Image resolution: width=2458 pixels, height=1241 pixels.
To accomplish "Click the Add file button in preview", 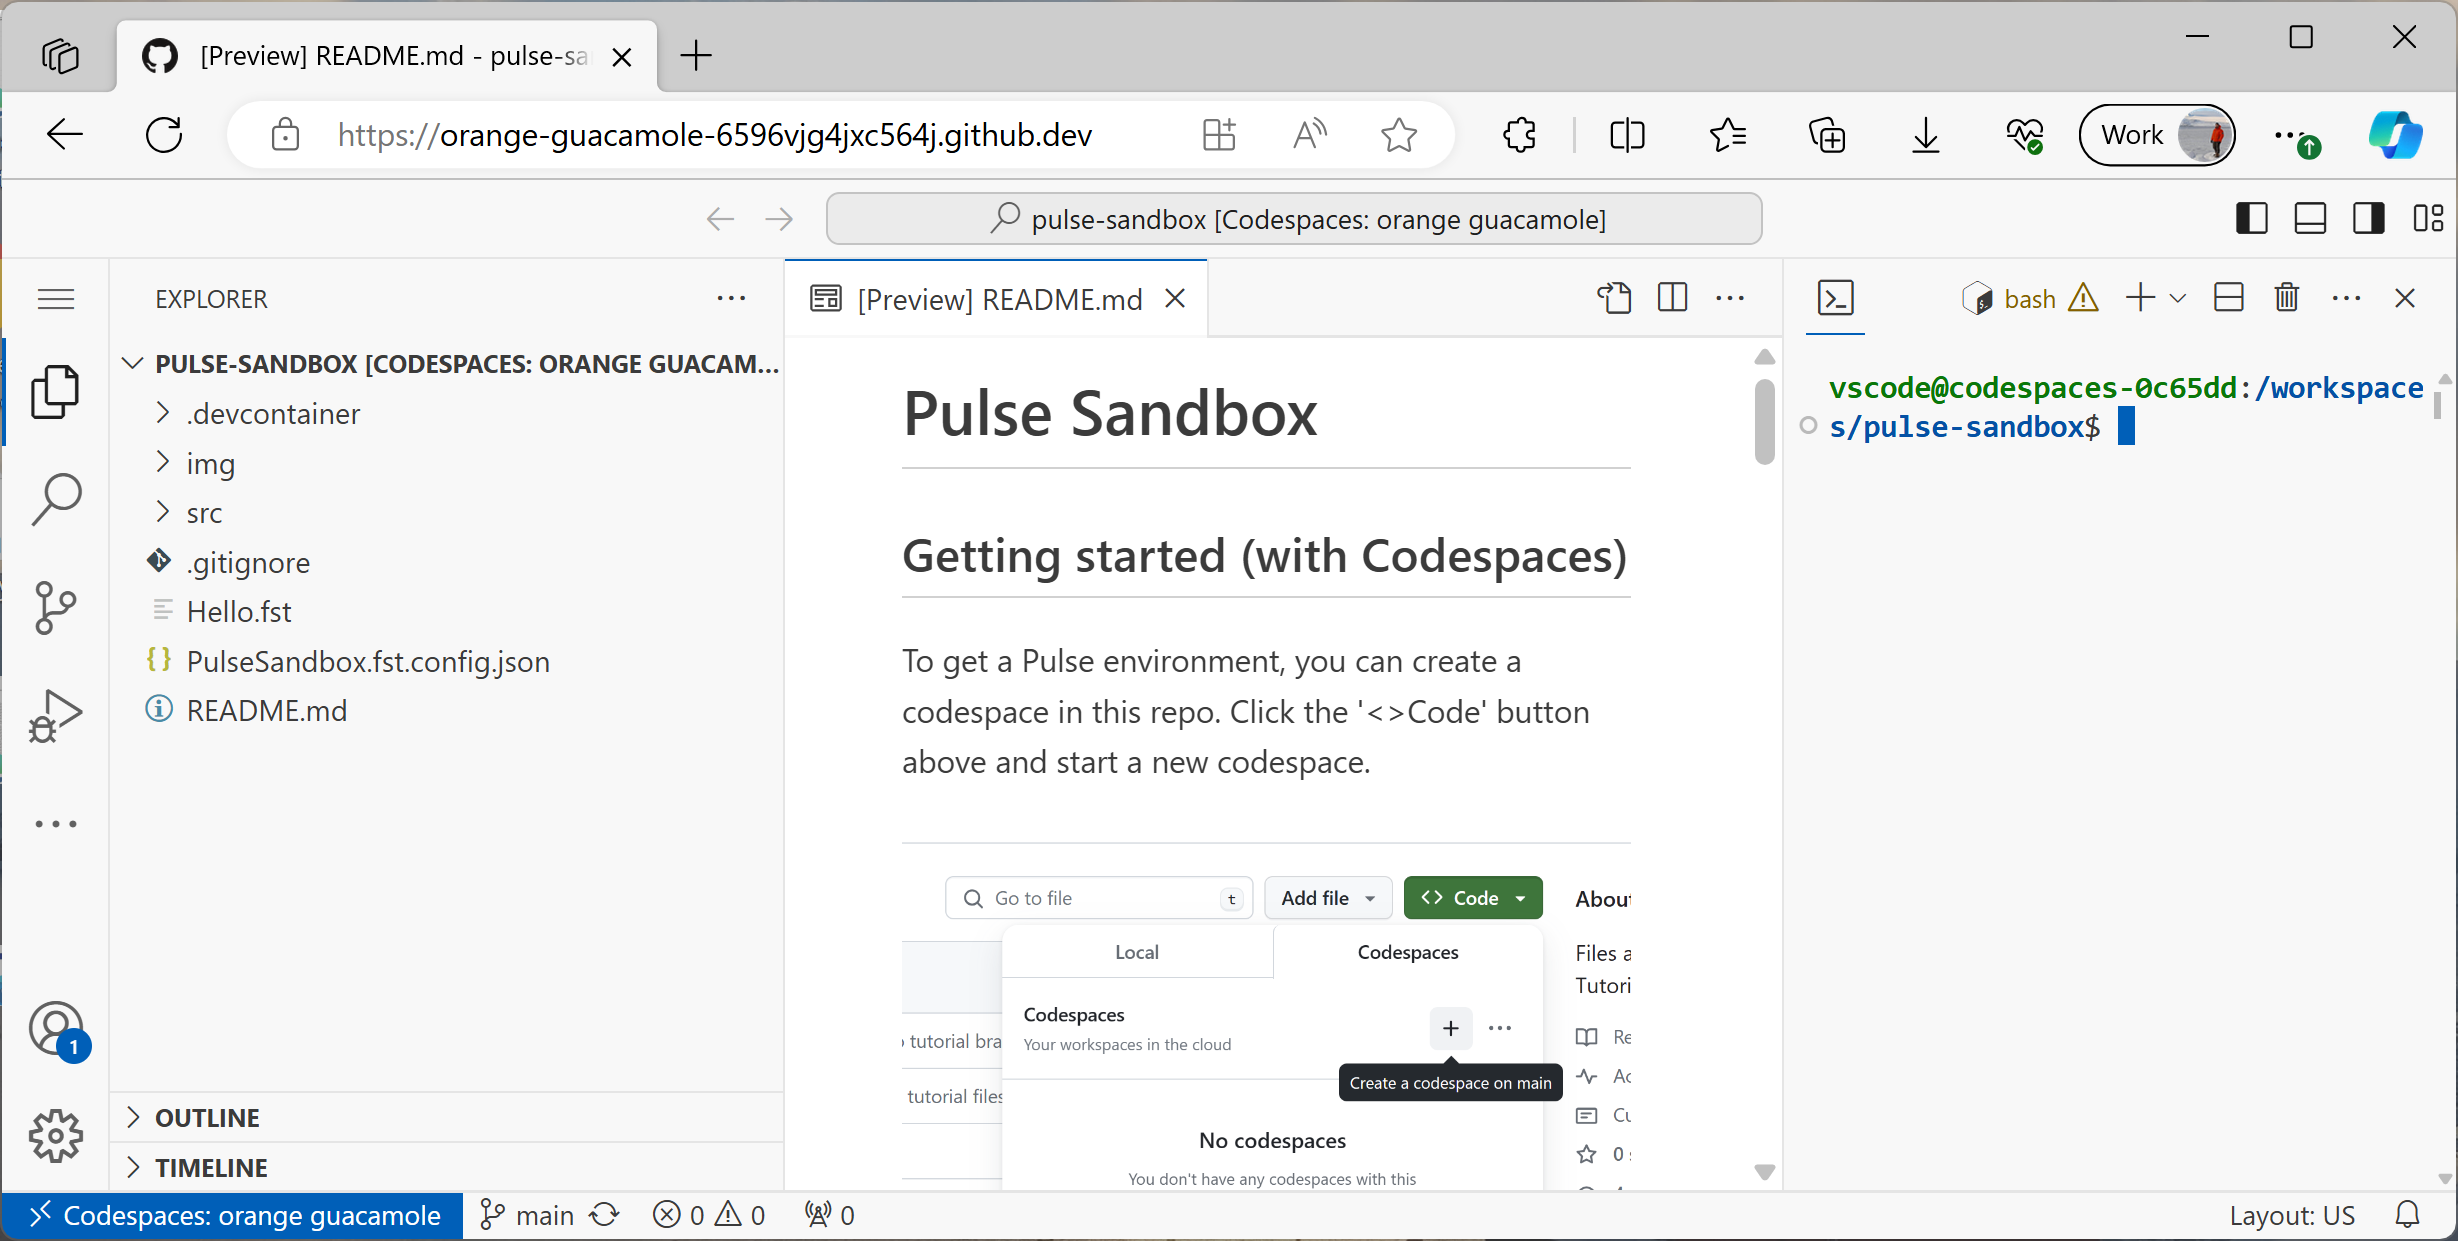I will (1325, 898).
